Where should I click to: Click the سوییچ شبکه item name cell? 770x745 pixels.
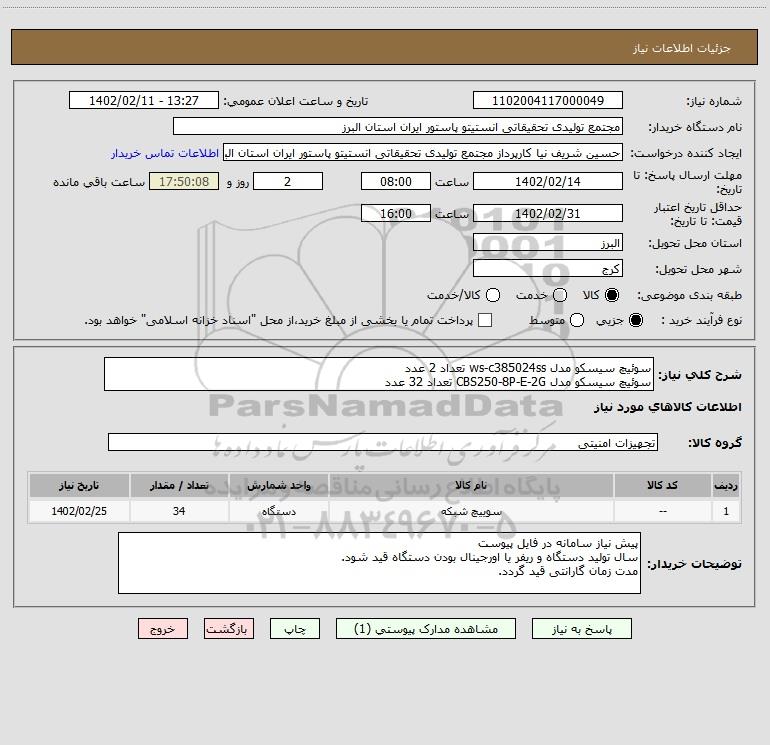point(471,511)
